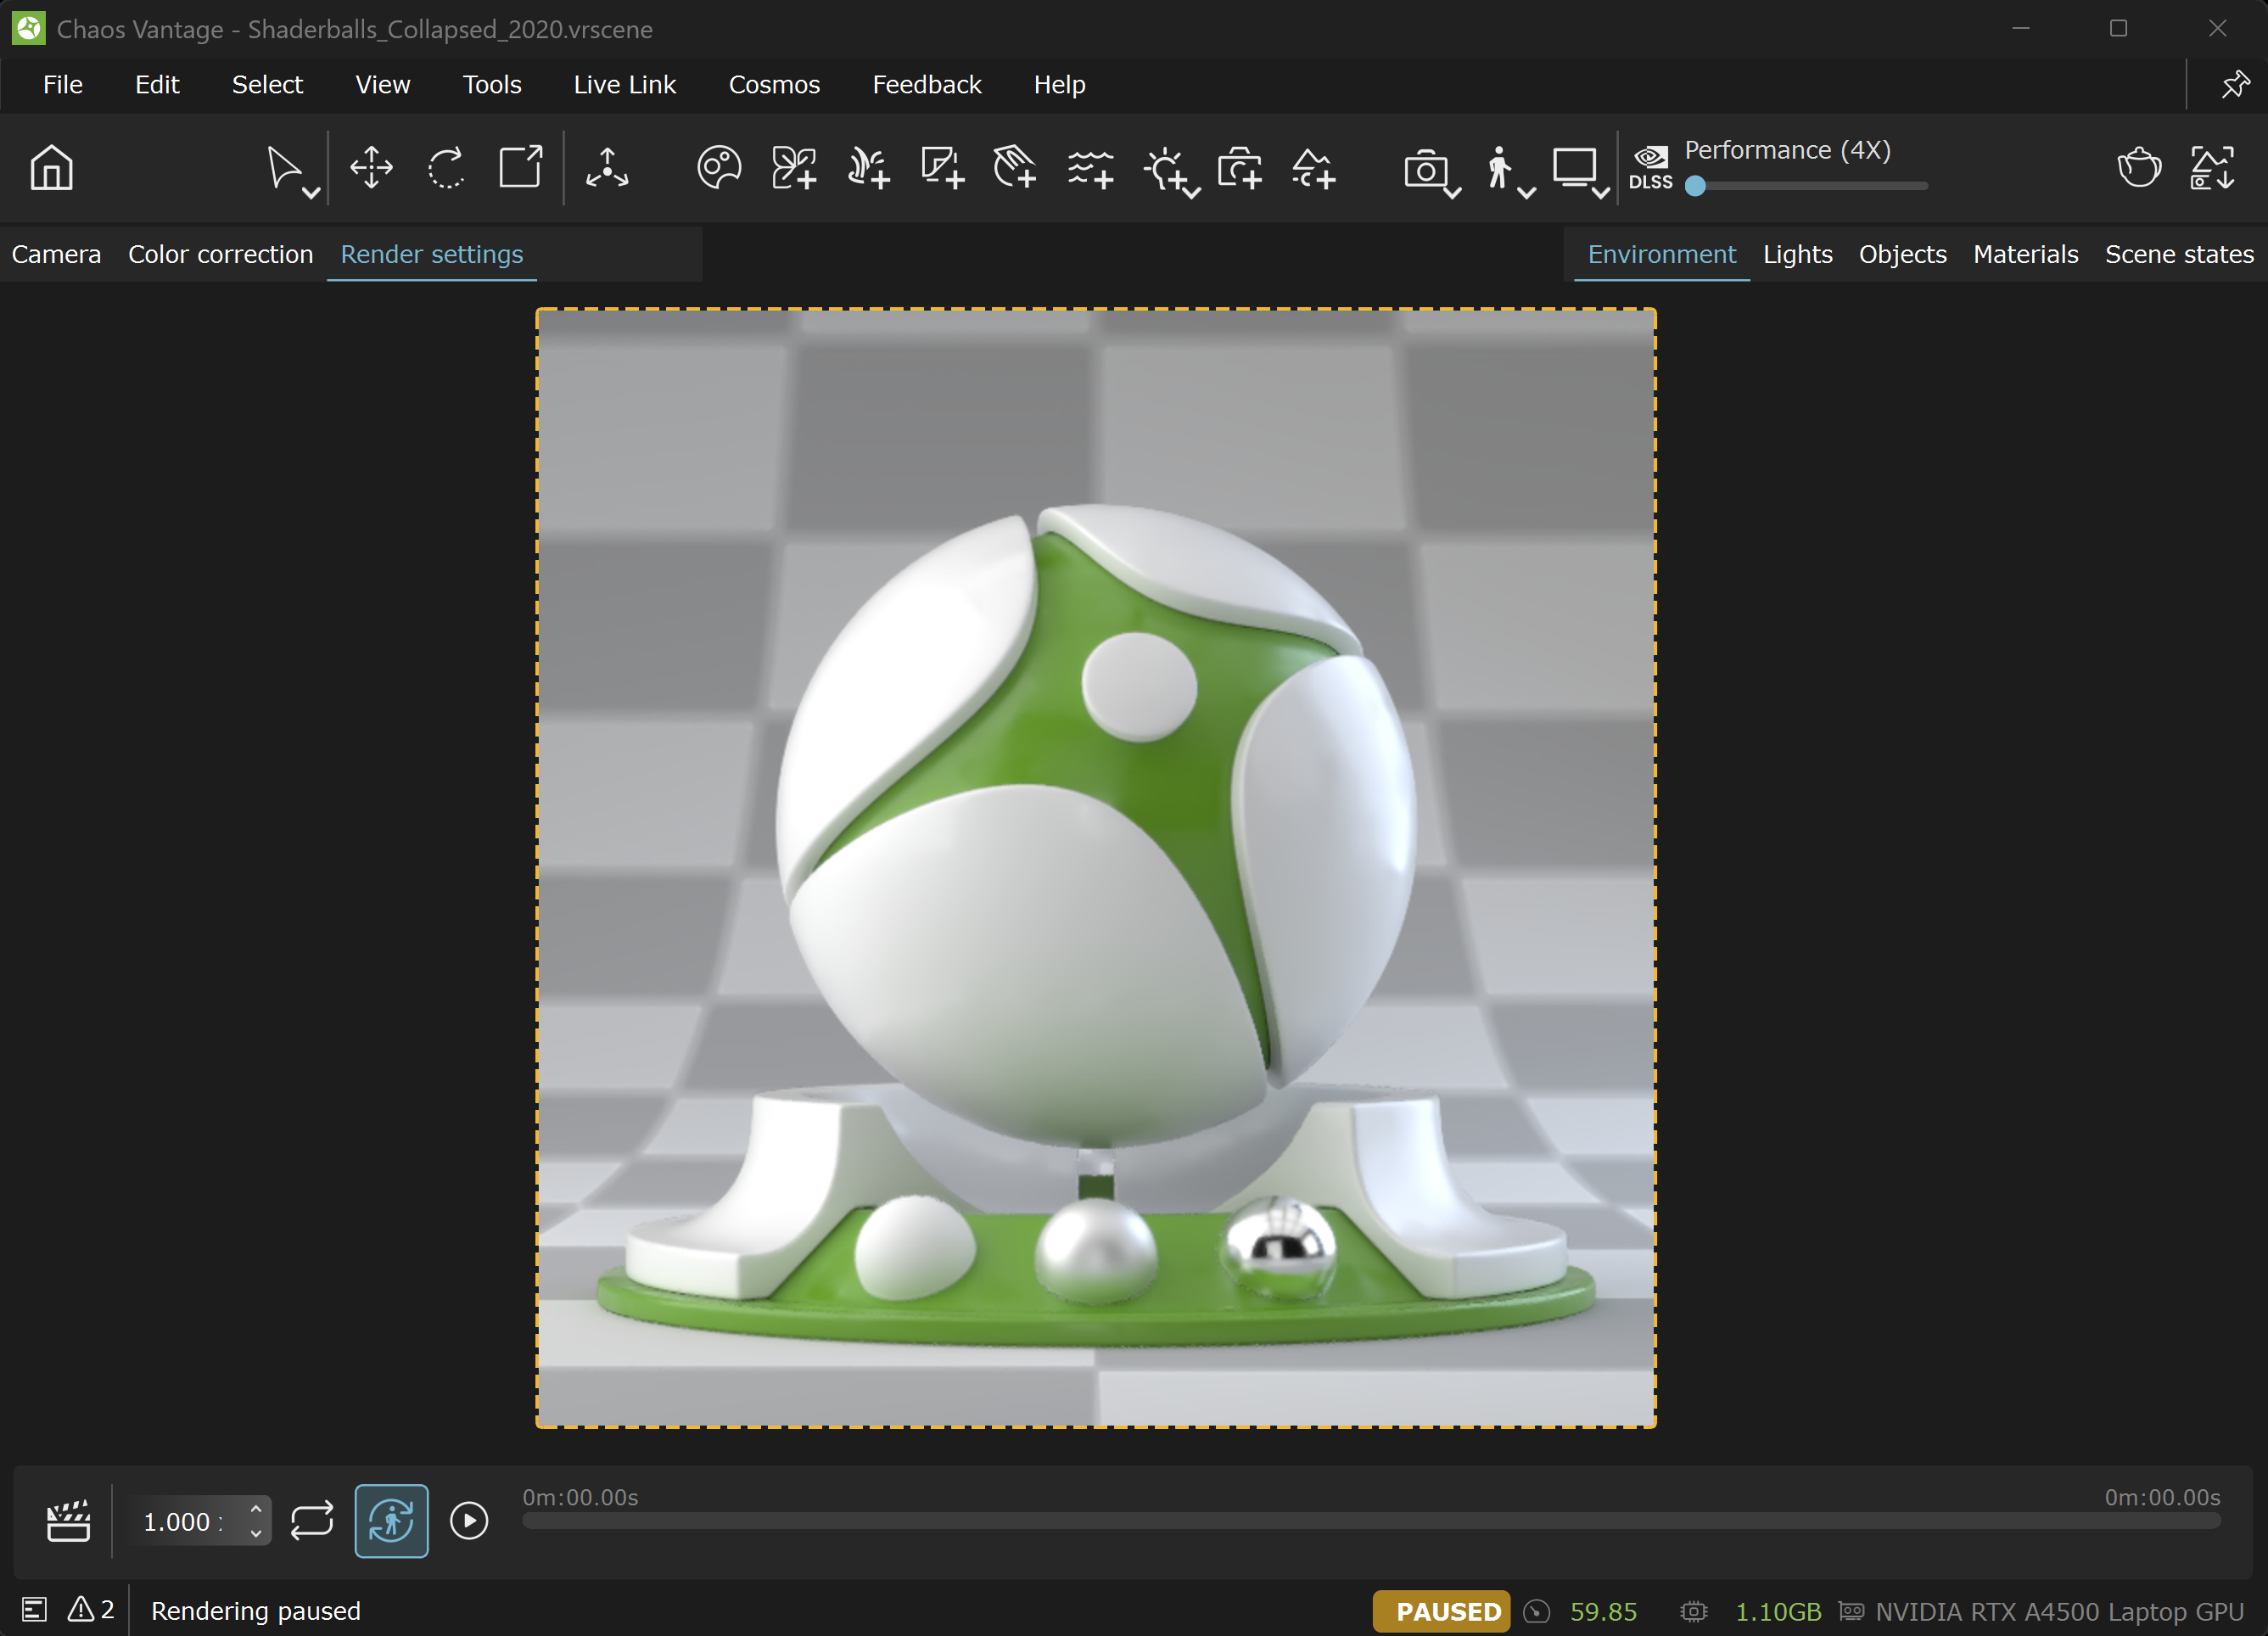The image size is (2268, 1636).
Task: Click the walk navigation person icon
Action: pyautogui.click(x=1498, y=168)
